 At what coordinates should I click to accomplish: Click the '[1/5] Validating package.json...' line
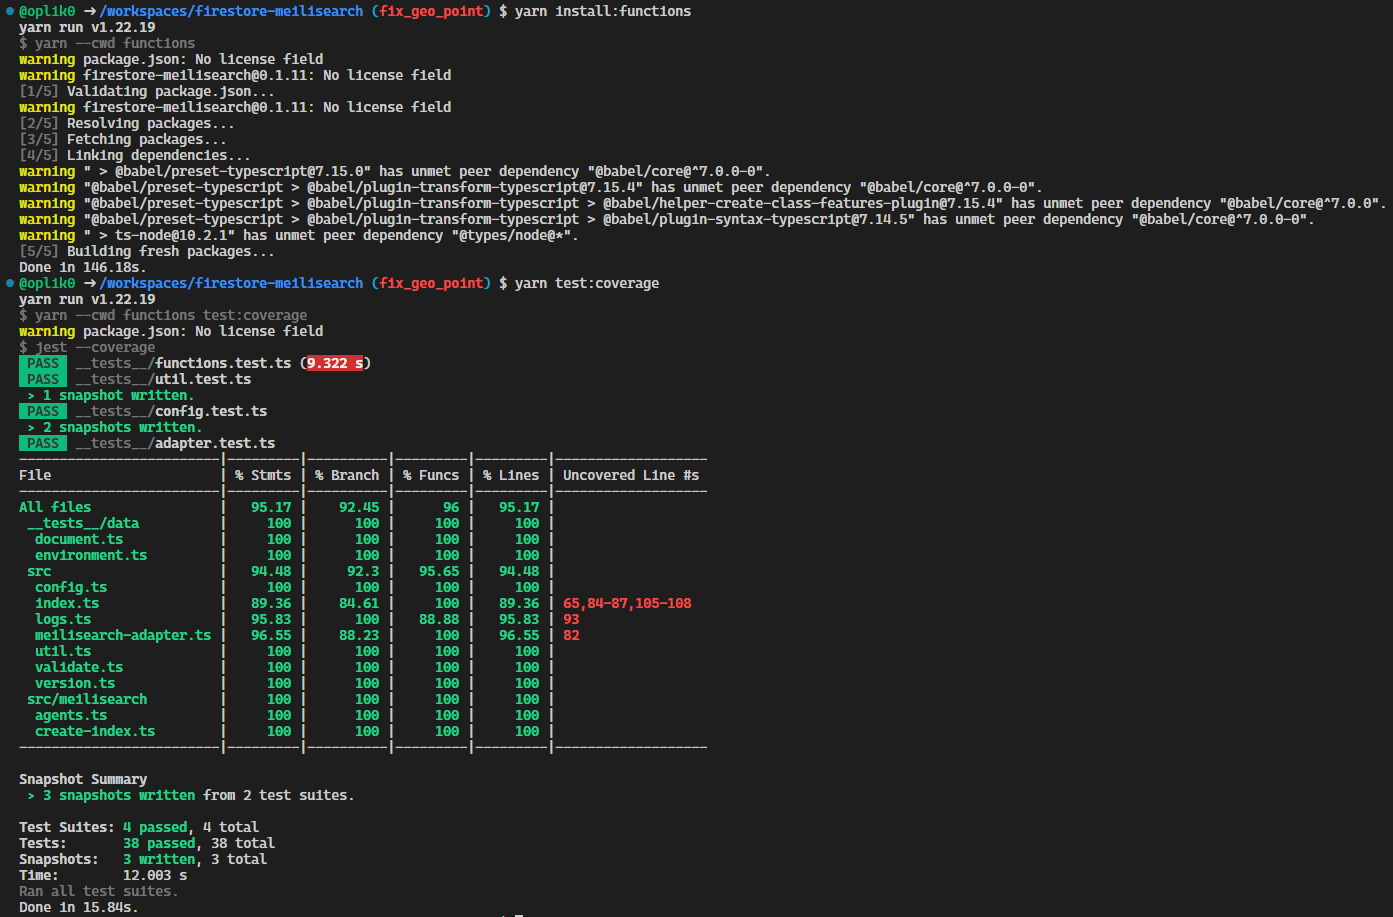pos(147,91)
